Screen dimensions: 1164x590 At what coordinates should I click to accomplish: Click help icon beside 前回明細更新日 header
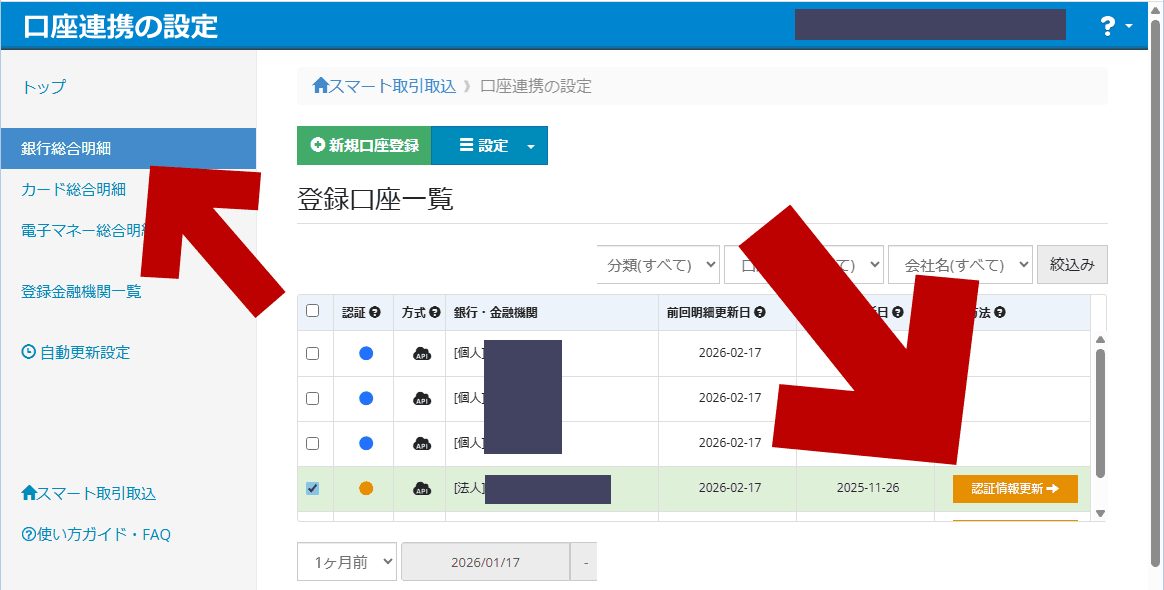(760, 313)
